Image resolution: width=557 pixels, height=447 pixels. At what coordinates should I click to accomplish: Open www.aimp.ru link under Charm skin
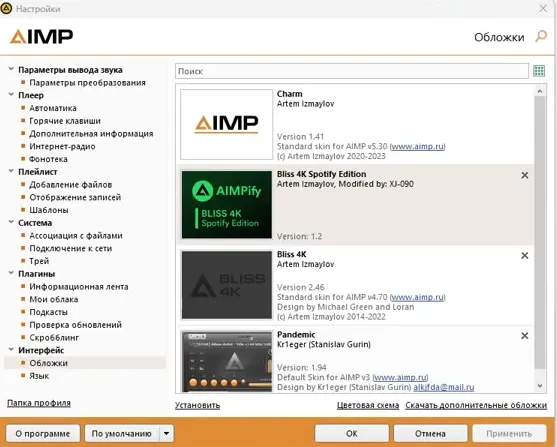coord(417,146)
